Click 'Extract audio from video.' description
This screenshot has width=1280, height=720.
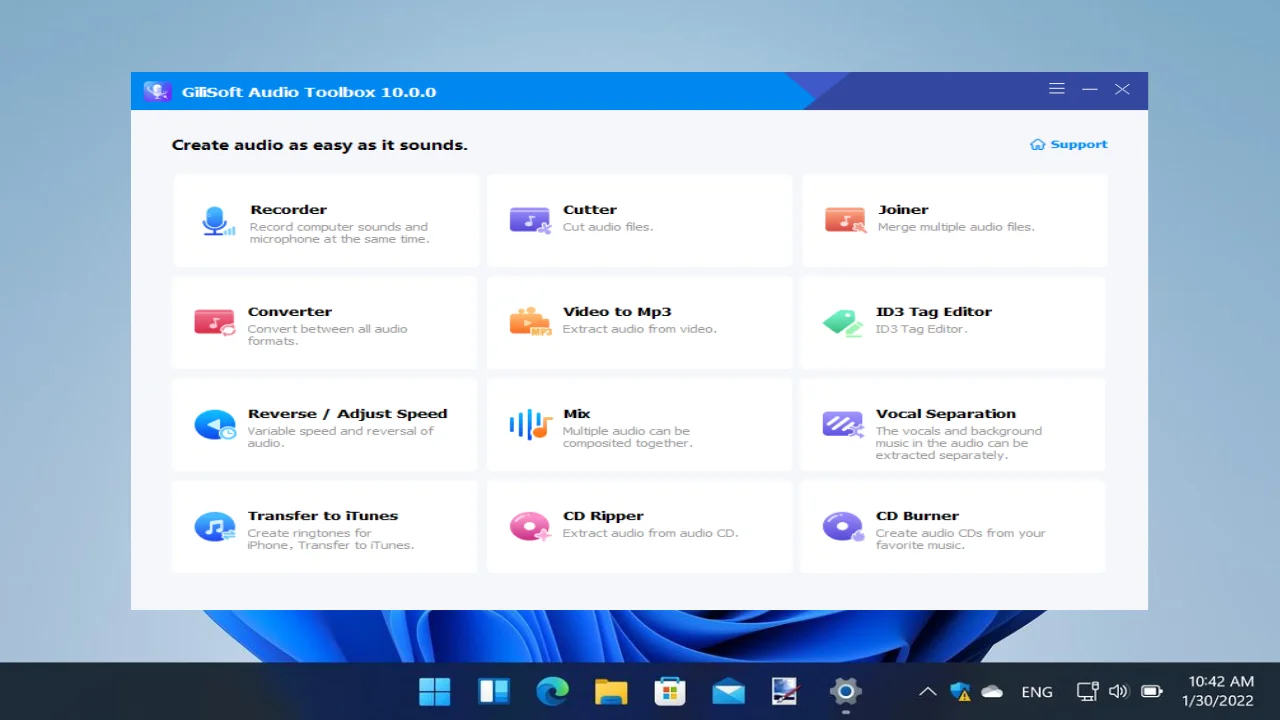click(x=640, y=329)
